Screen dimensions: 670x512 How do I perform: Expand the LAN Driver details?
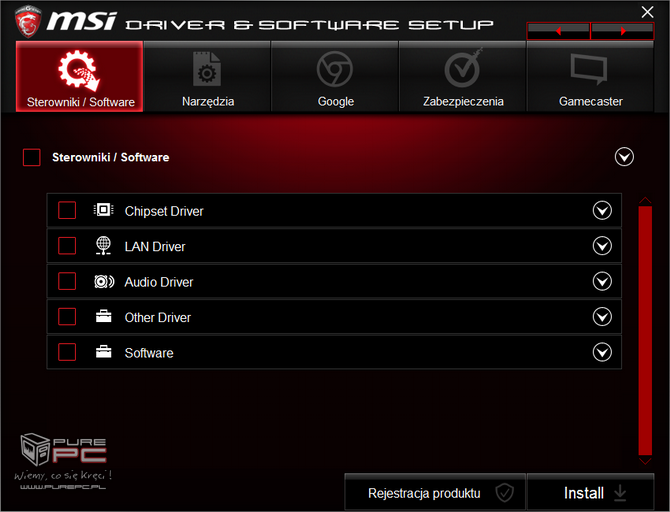[602, 246]
